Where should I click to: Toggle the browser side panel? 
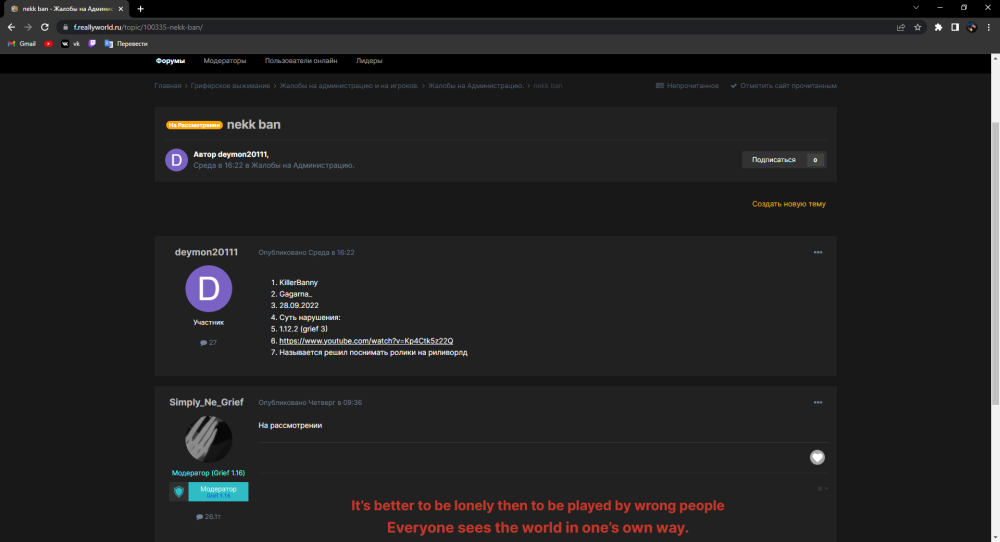coord(955,27)
